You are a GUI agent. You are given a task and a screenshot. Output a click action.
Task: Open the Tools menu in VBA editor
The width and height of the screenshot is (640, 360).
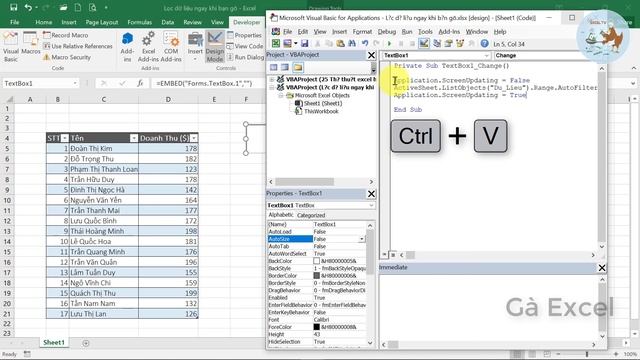(x=425, y=32)
